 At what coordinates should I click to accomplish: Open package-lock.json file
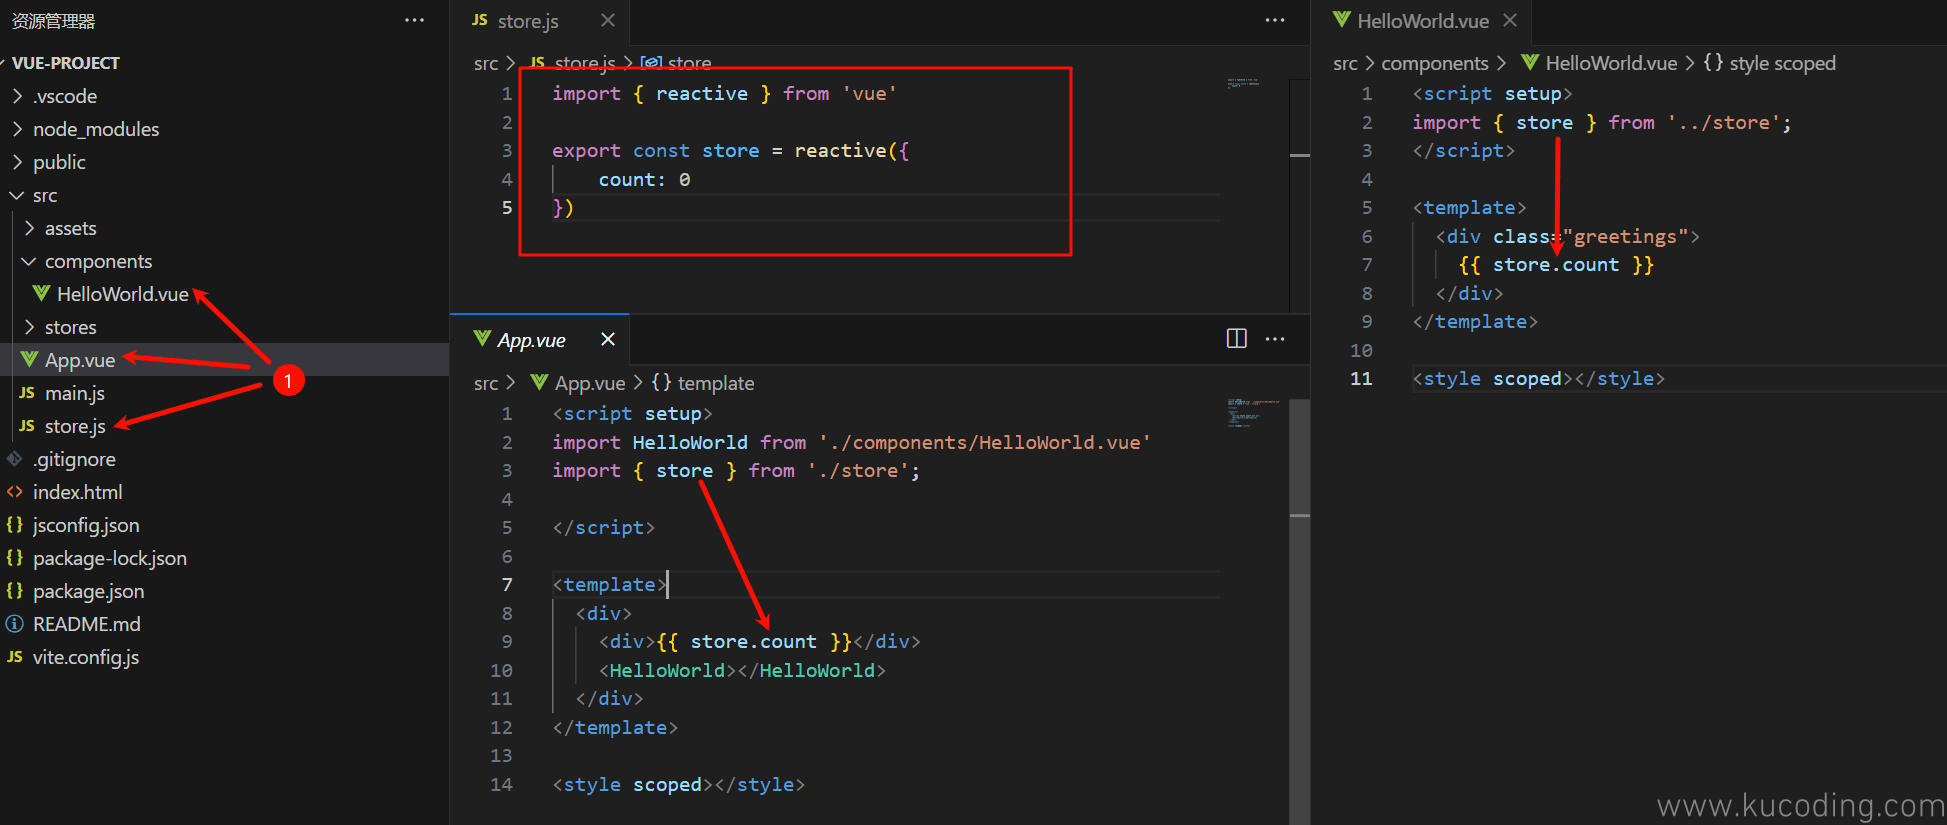tap(110, 558)
